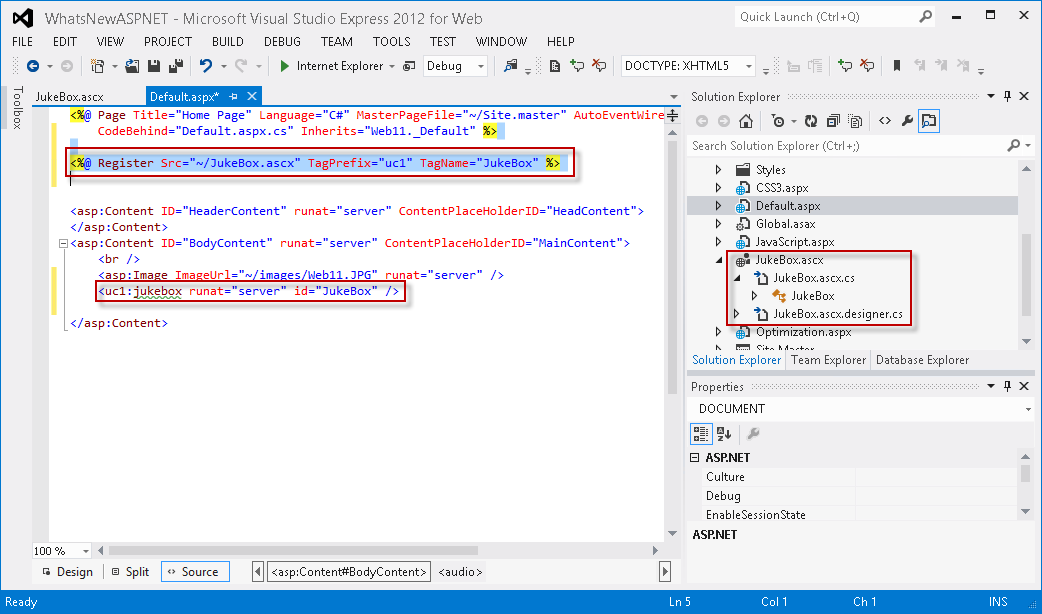
Task: Select the asp:Content#BodyContent breadcrumb button
Action: [x=348, y=571]
